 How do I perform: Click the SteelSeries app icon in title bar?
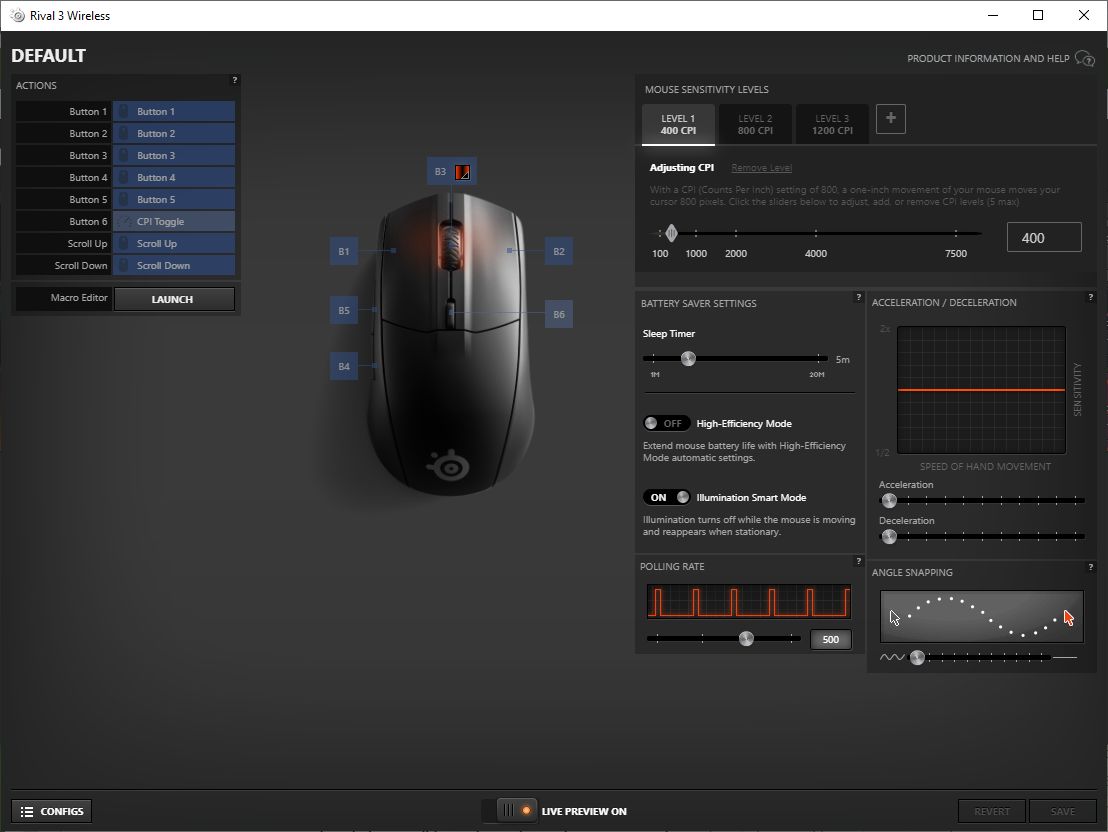pos(17,16)
